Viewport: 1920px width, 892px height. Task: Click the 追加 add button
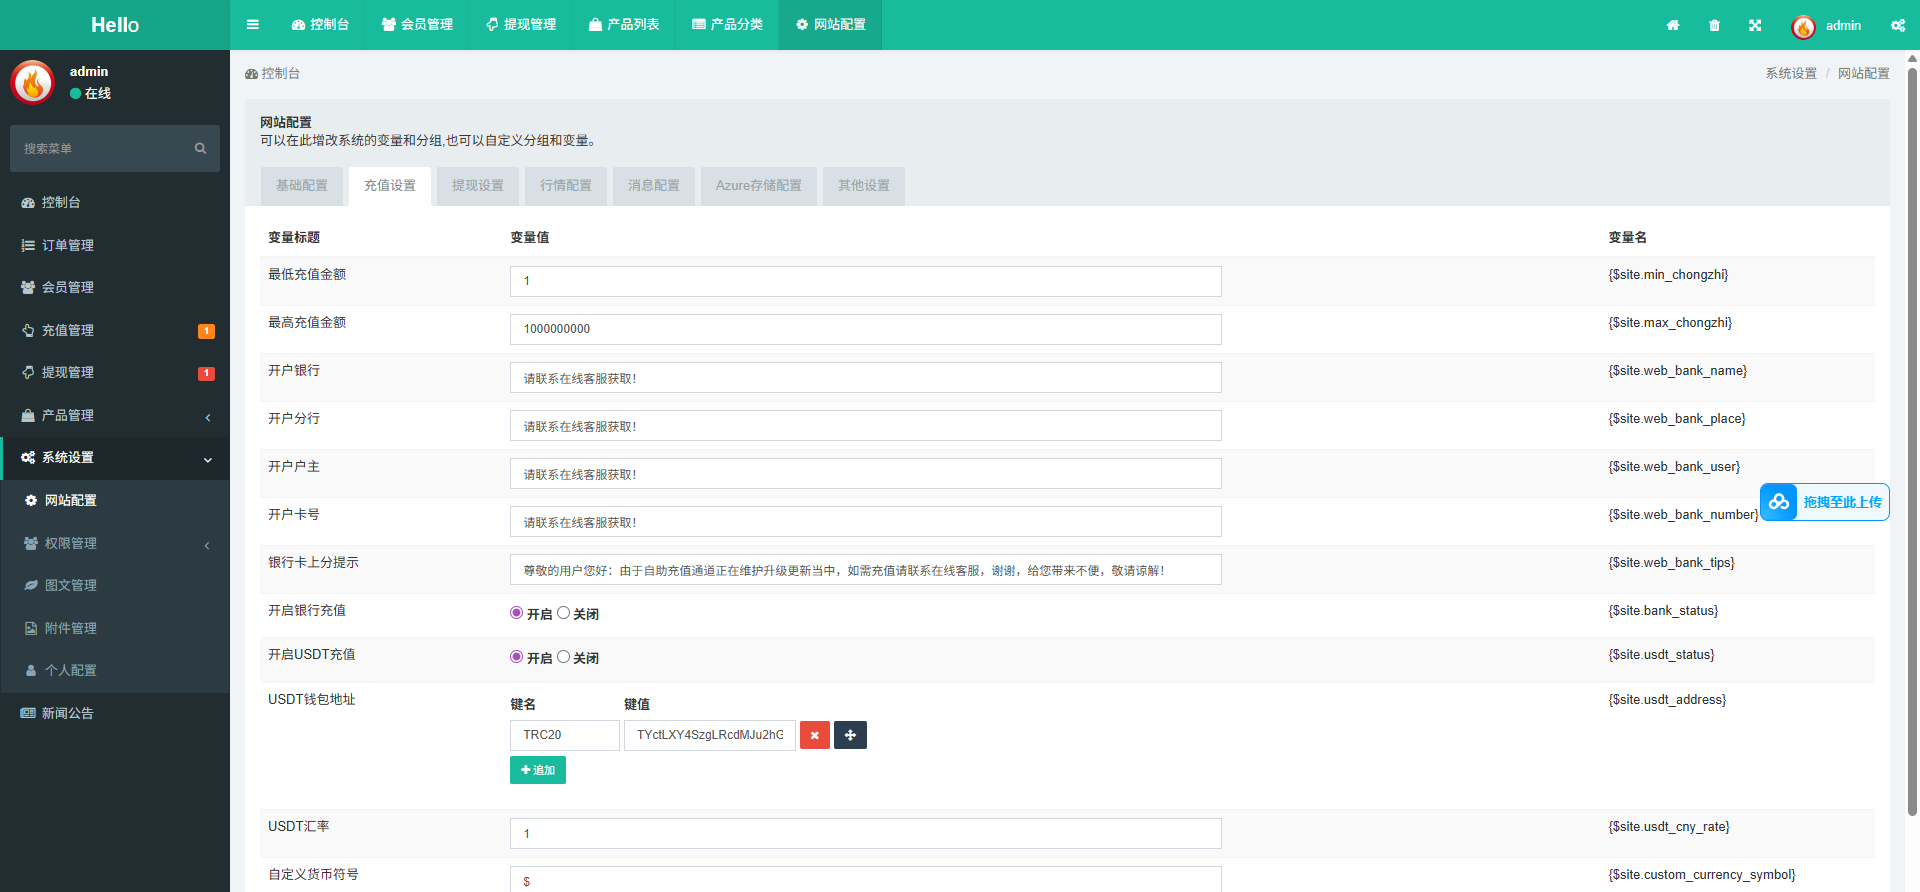538,770
